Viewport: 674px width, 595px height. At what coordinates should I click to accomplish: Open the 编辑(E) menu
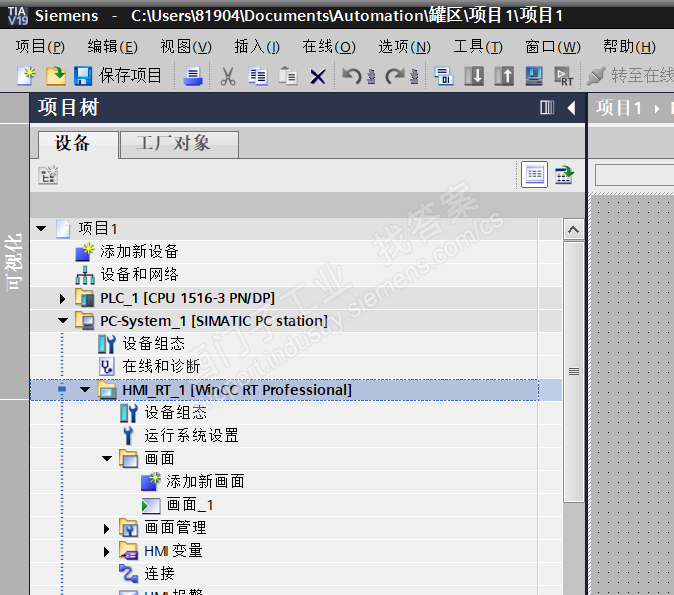point(113,46)
